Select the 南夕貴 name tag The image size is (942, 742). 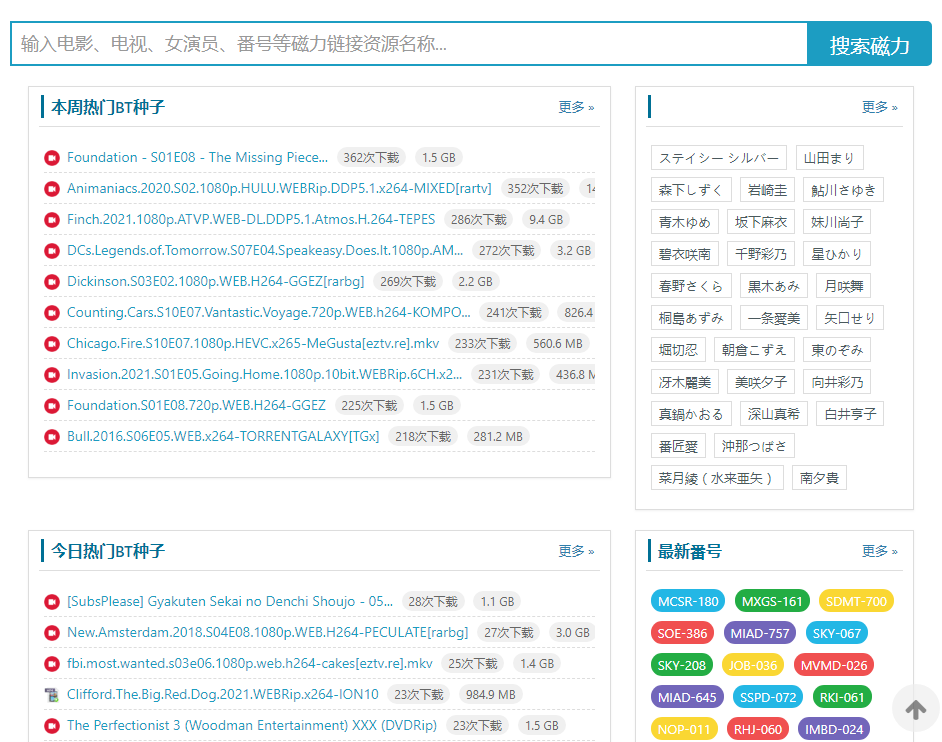click(819, 478)
